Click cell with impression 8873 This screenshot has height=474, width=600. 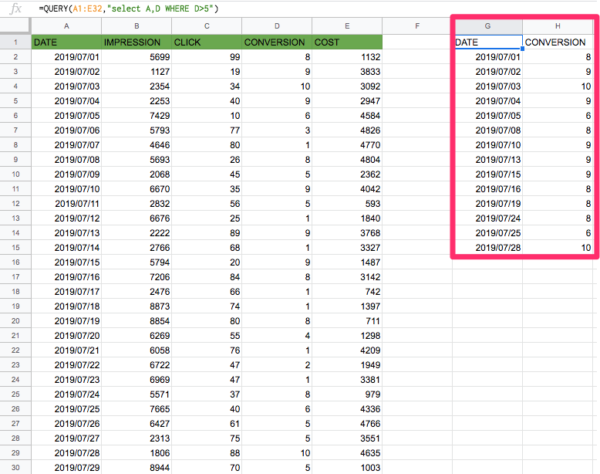[137, 306]
